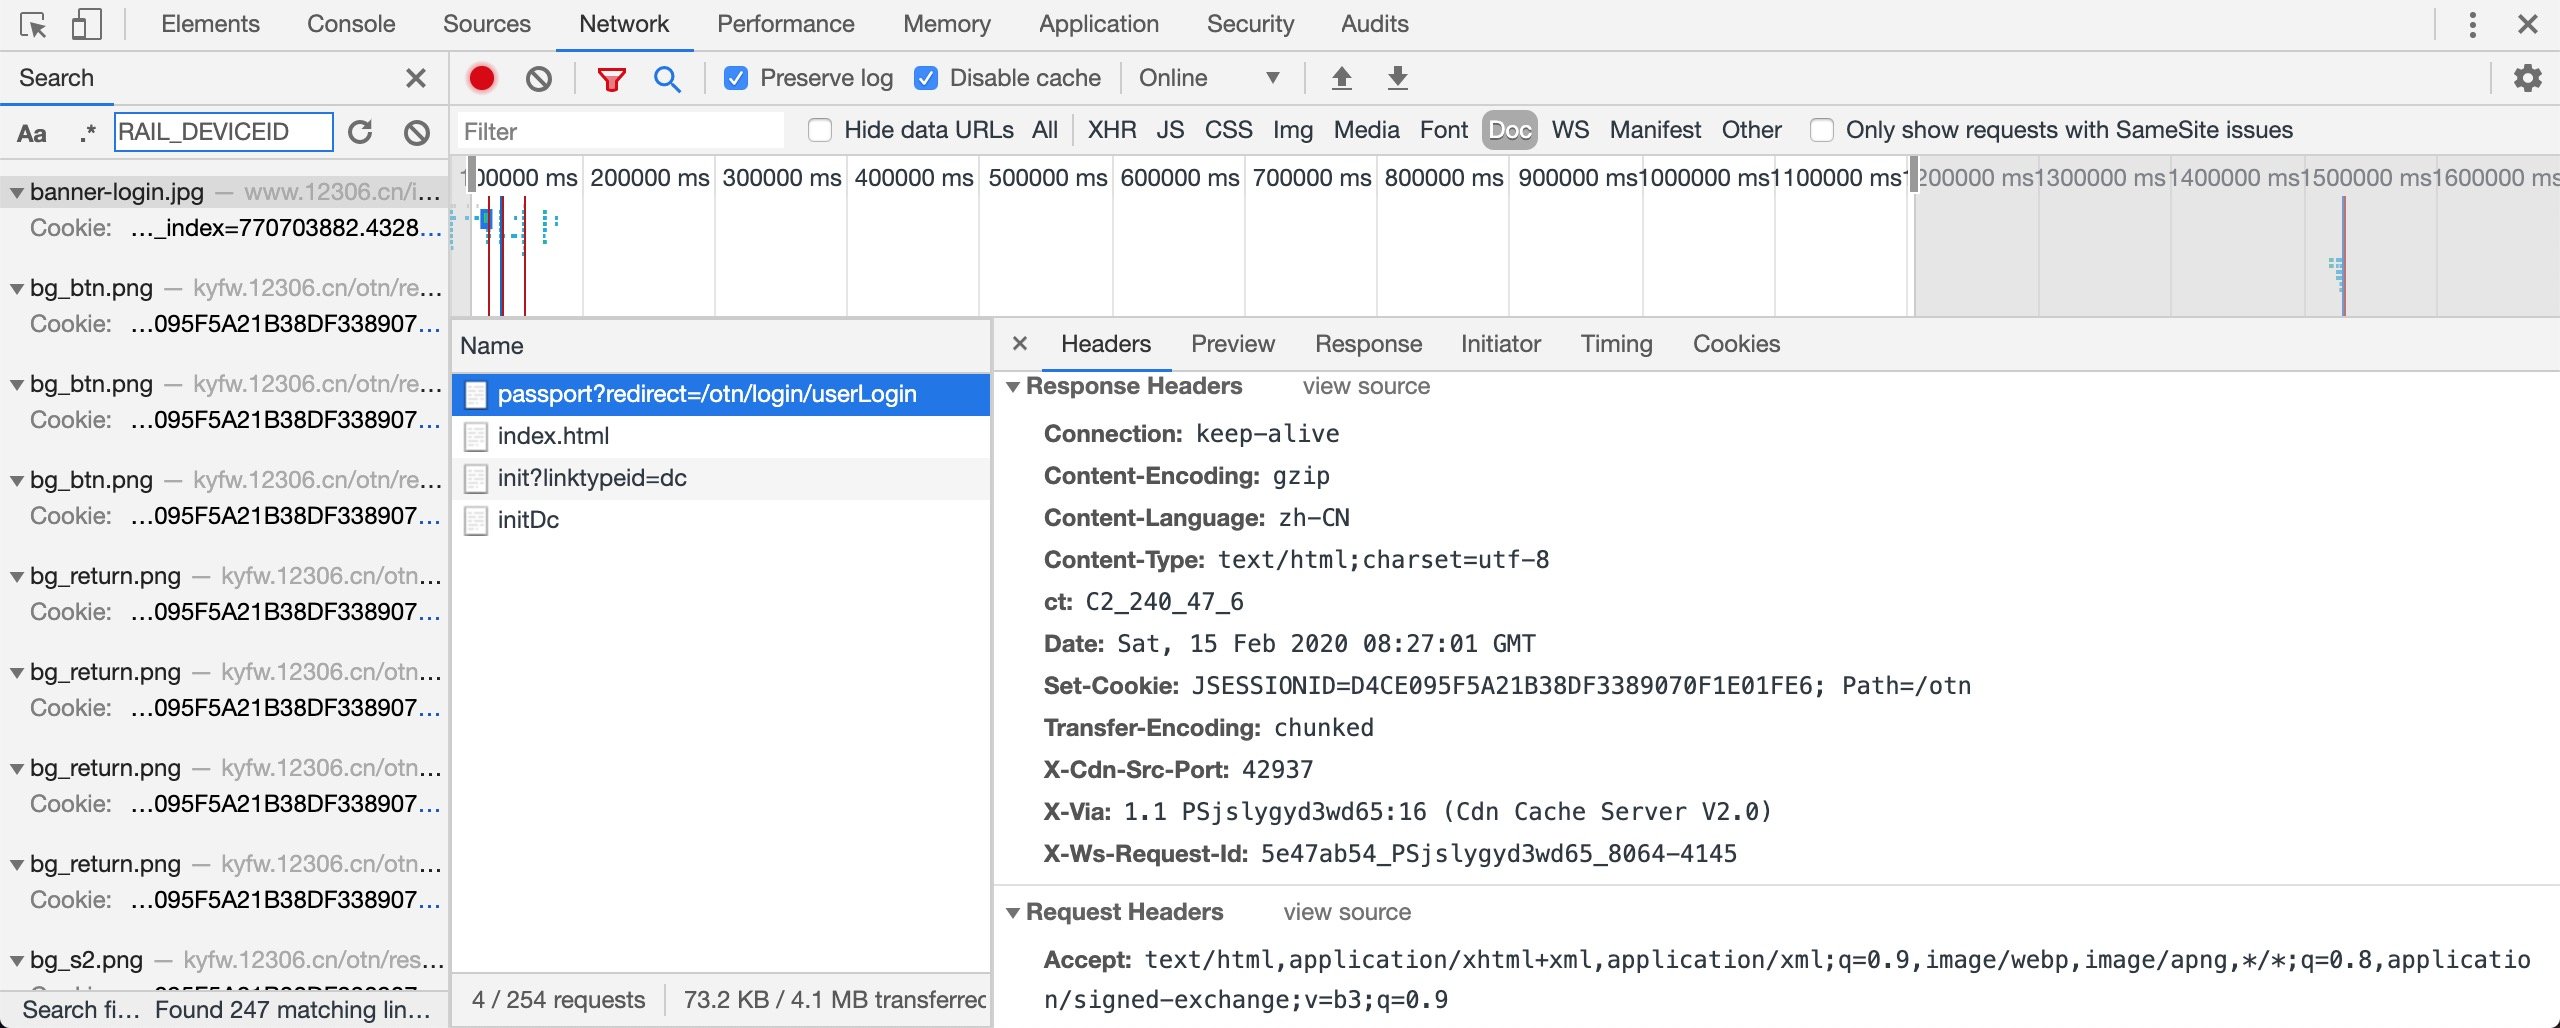
Task: Switch to the Preview tab
Action: click(x=1232, y=344)
